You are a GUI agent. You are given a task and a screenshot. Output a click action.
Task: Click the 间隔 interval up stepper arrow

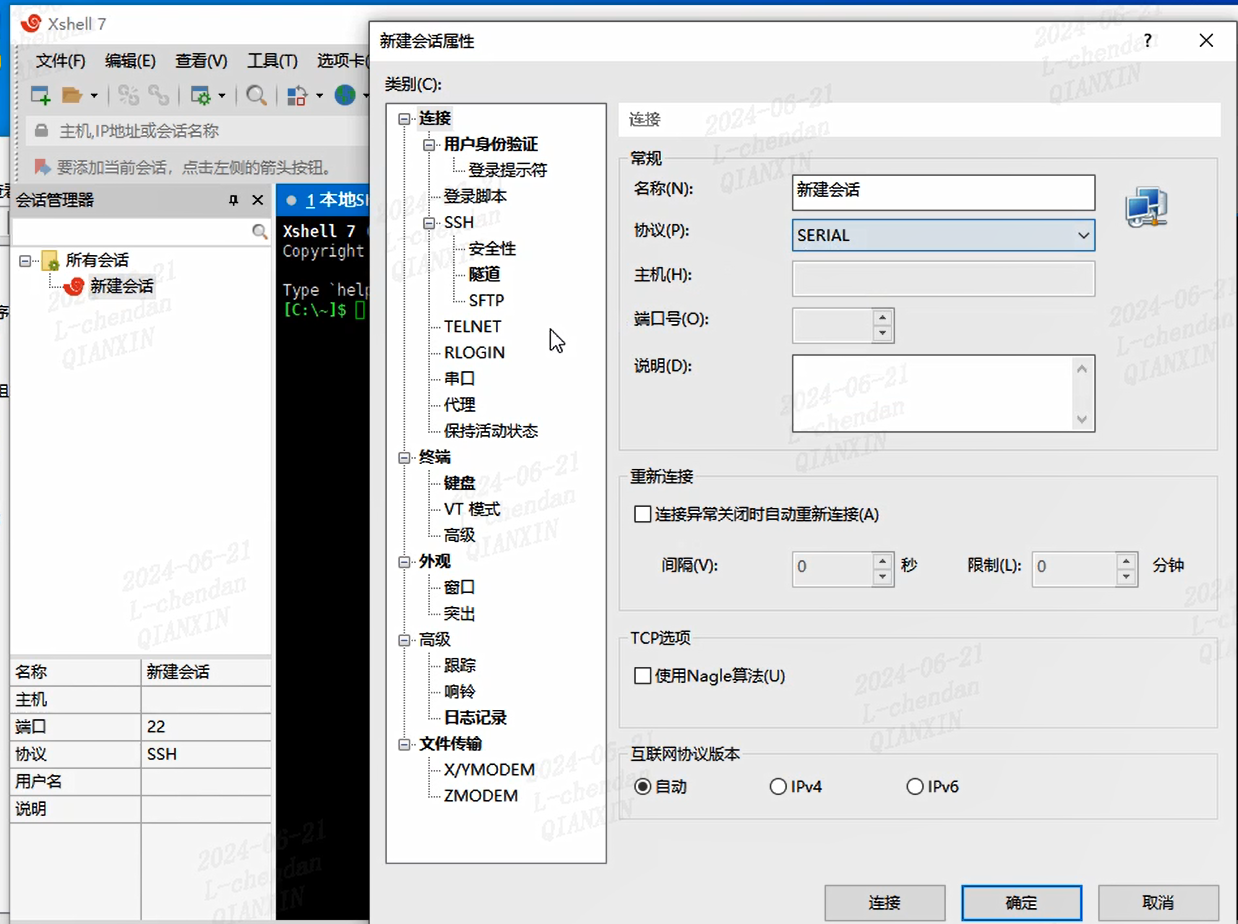click(x=882, y=561)
